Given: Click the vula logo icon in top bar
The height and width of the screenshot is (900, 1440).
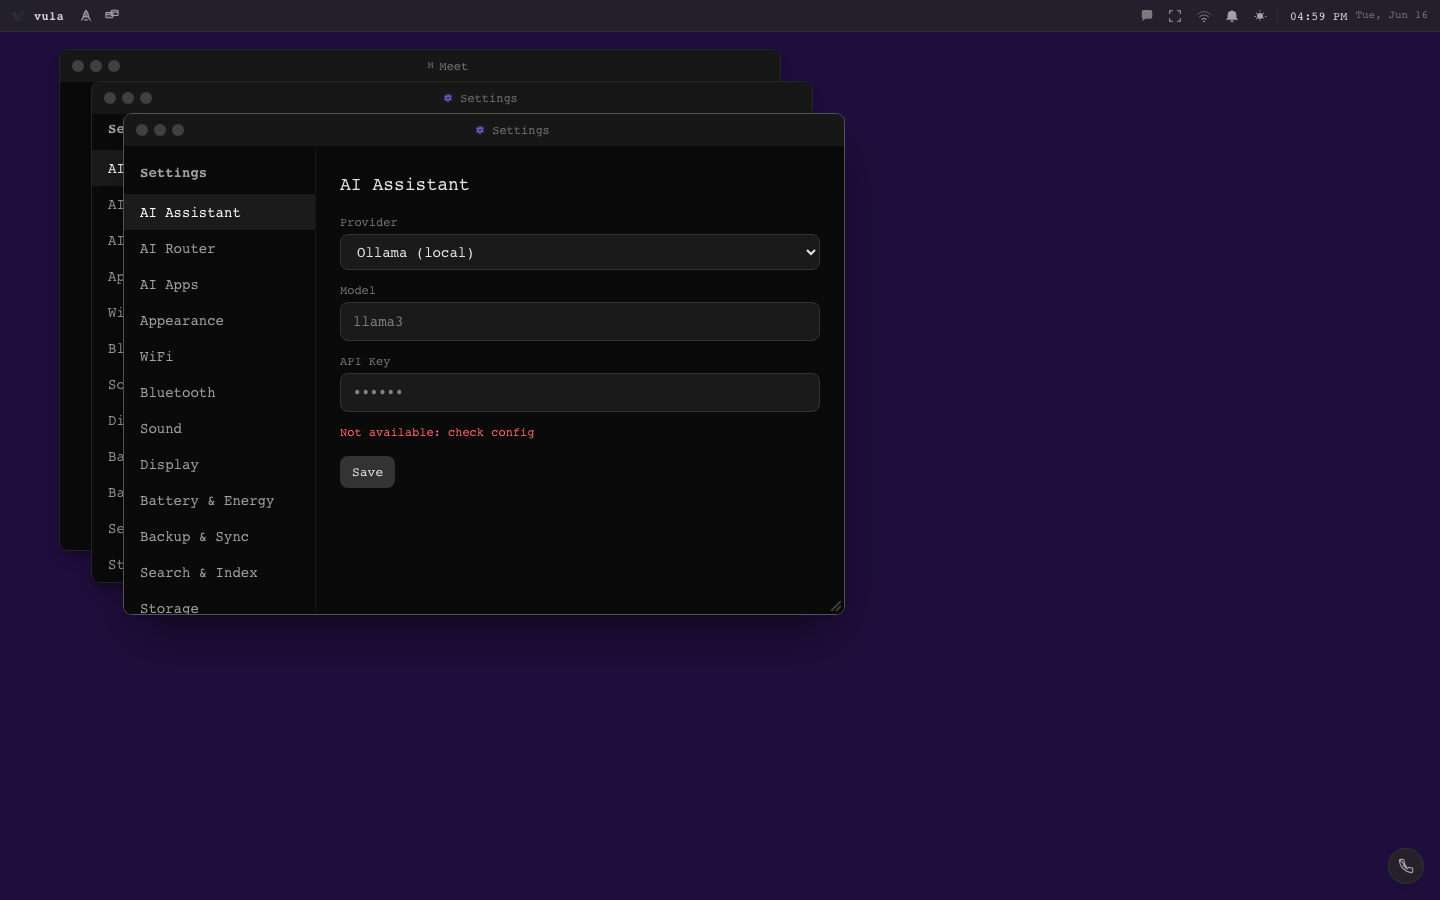Looking at the screenshot, I should [17, 16].
